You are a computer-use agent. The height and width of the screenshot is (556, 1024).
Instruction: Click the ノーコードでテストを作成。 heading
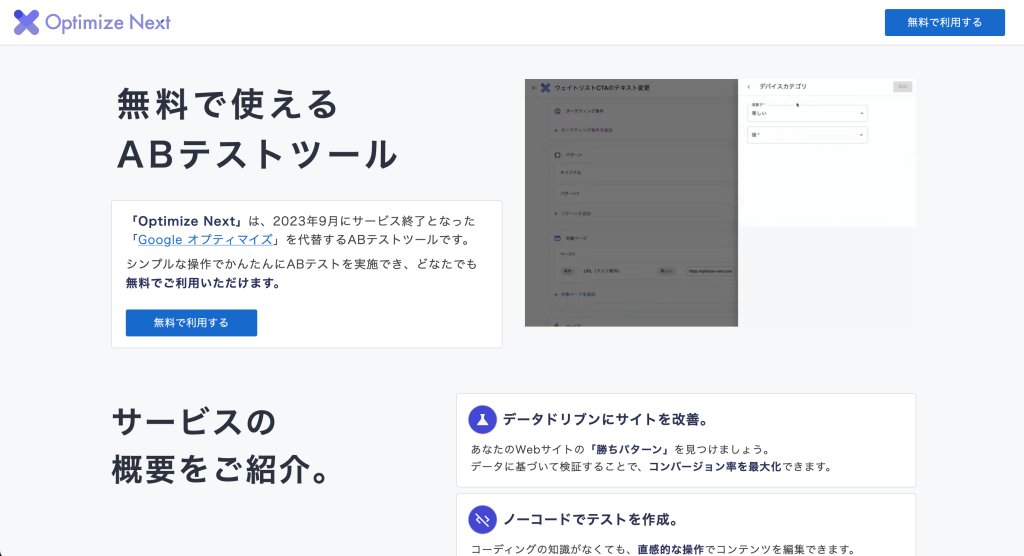coord(592,520)
